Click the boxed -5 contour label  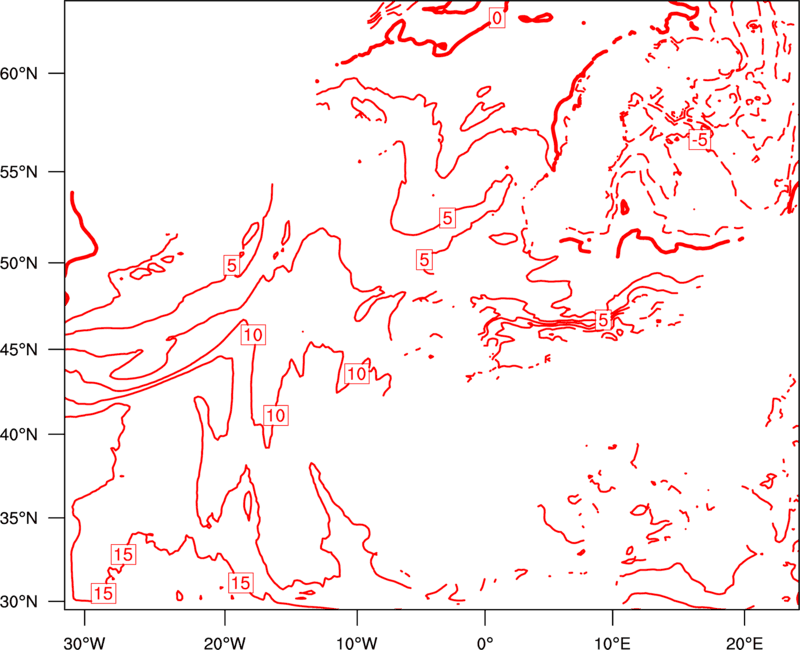699,139
